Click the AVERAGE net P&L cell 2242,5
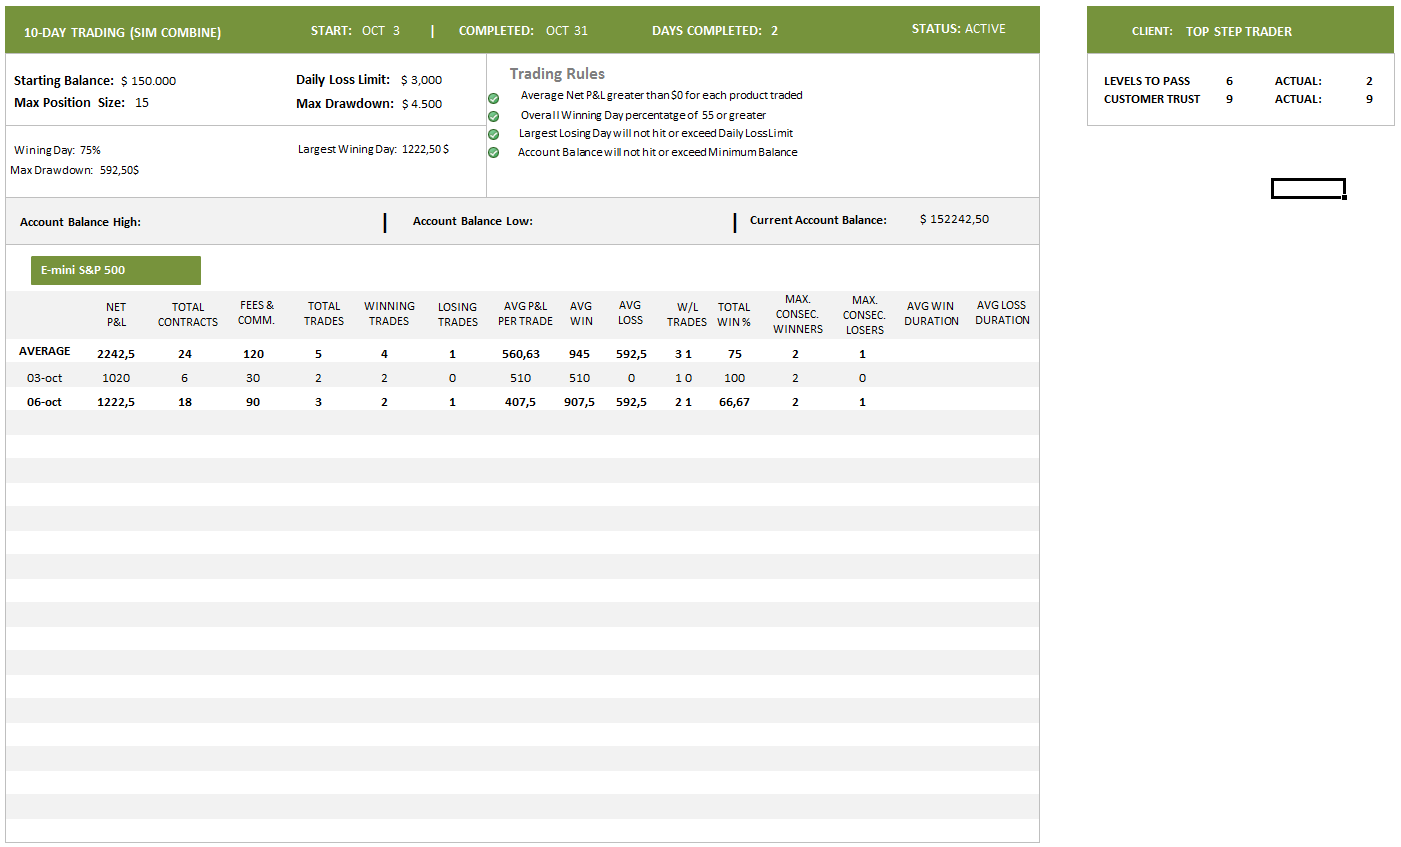Screen dimensions: 1401x847 pyautogui.click(x=116, y=354)
